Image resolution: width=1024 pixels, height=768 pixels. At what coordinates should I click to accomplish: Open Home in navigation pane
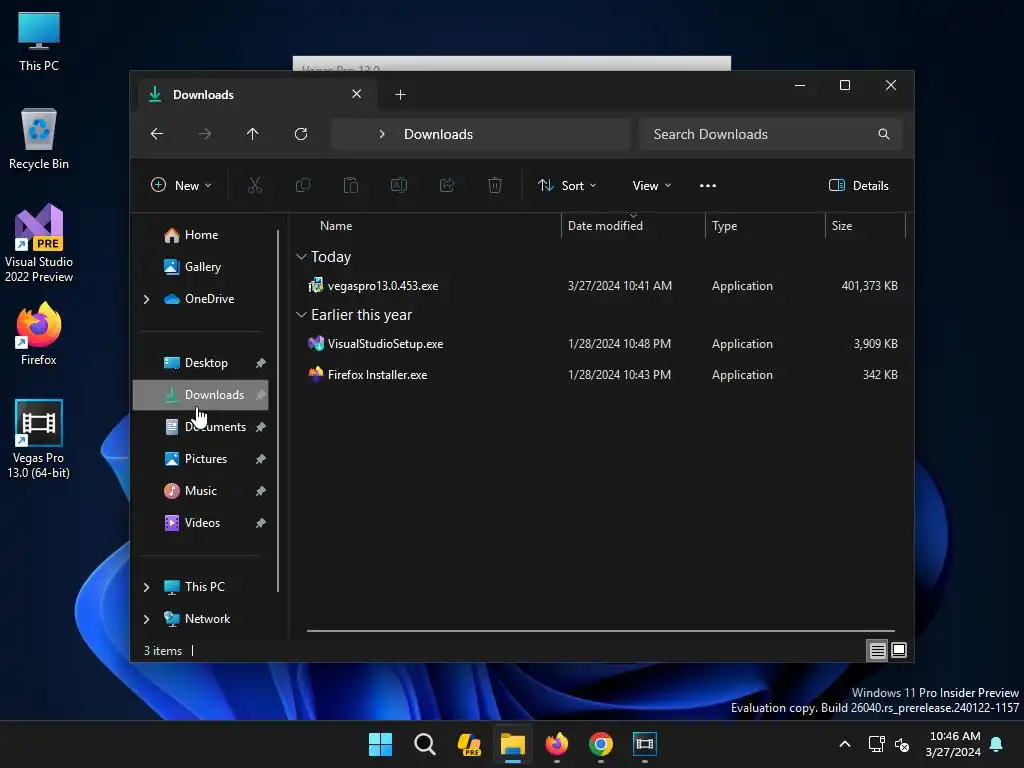coord(200,235)
